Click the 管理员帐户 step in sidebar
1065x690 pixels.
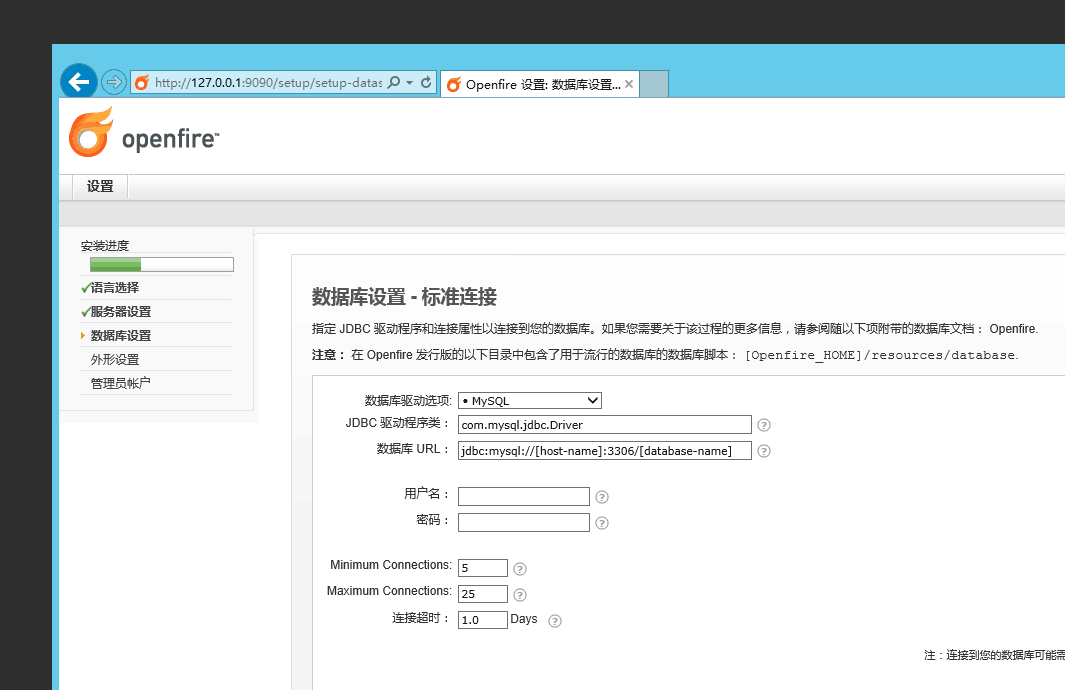point(121,383)
